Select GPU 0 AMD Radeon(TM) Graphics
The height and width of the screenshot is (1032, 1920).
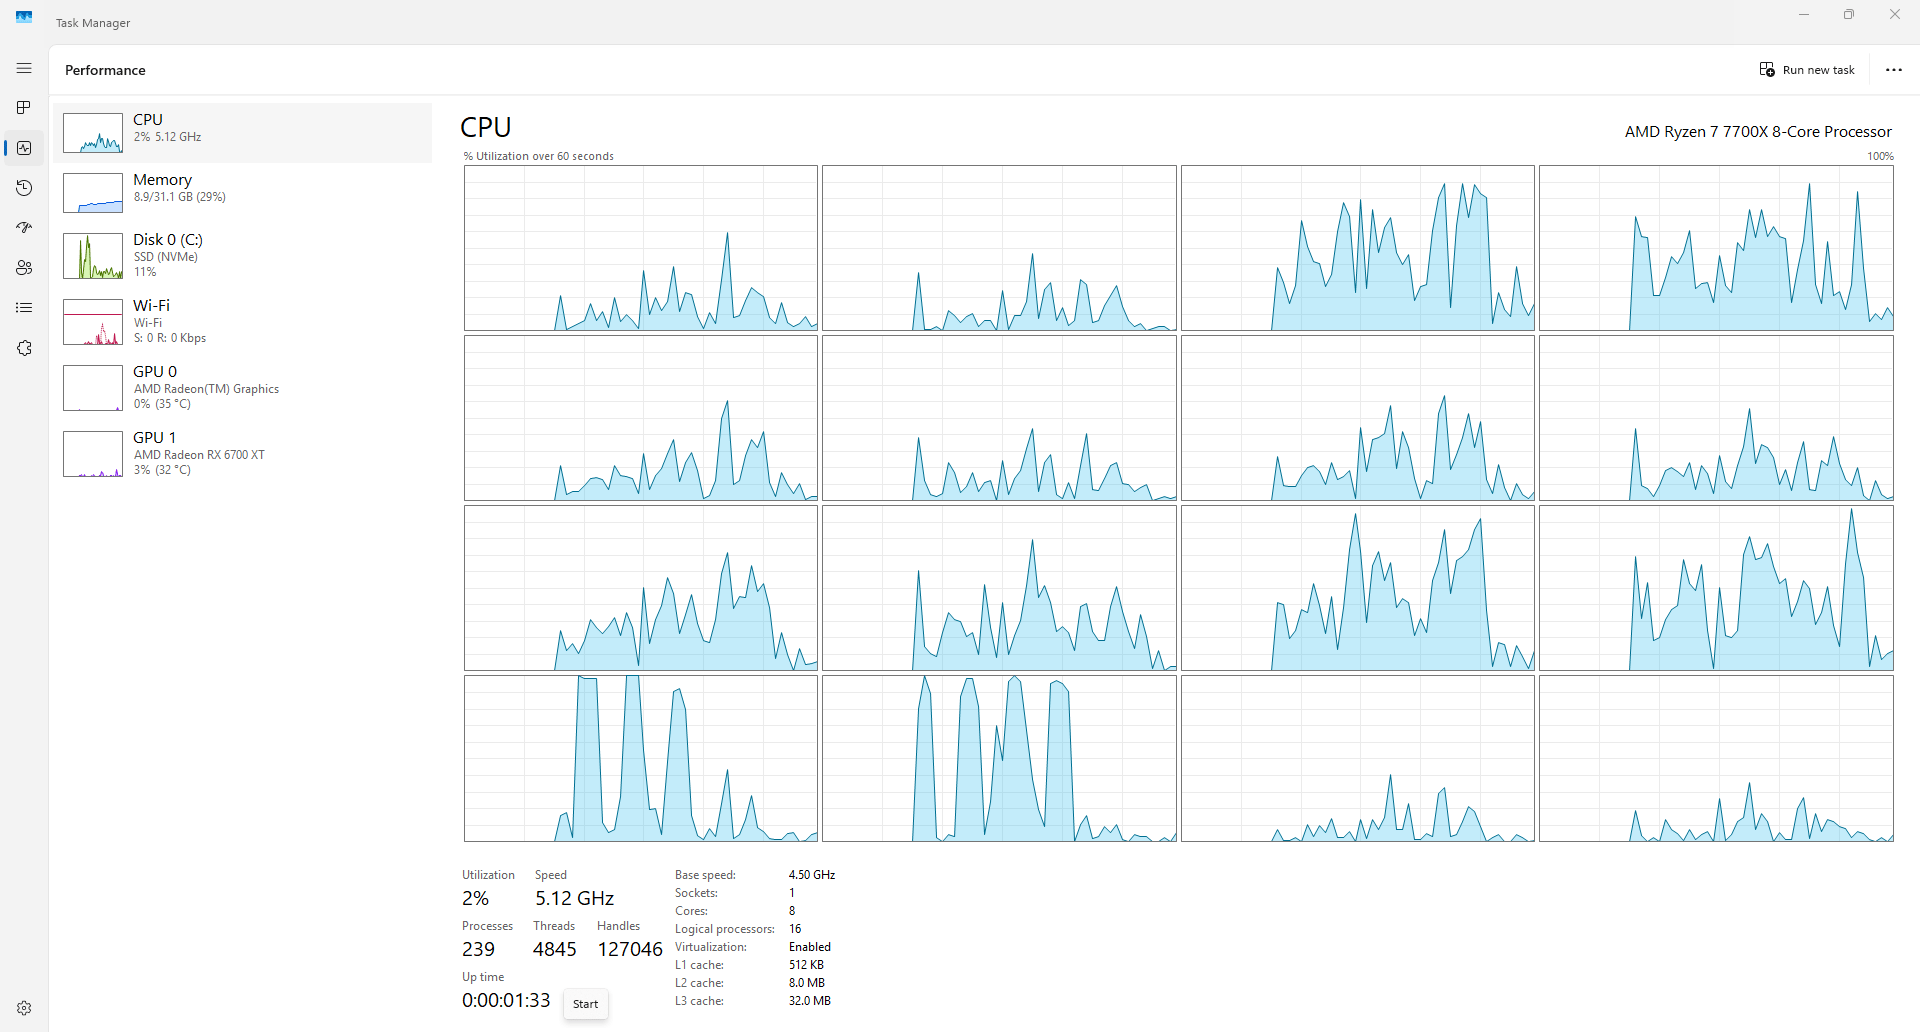[x=243, y=388]
